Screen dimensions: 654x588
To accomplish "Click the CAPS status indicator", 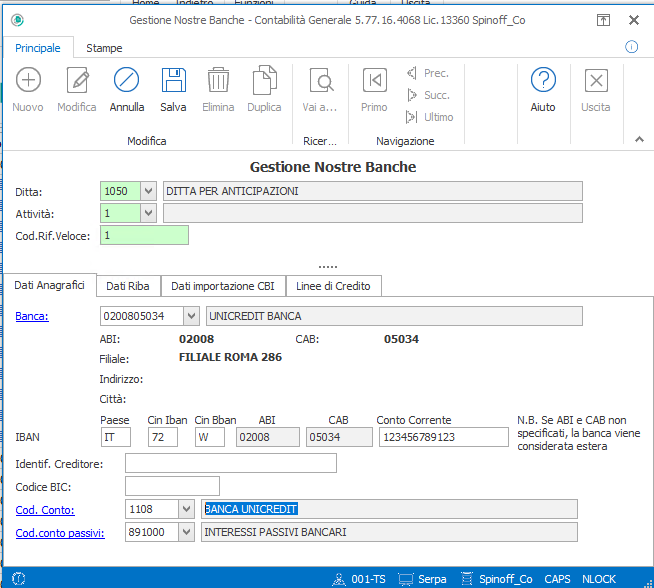I will coord(557,579).
